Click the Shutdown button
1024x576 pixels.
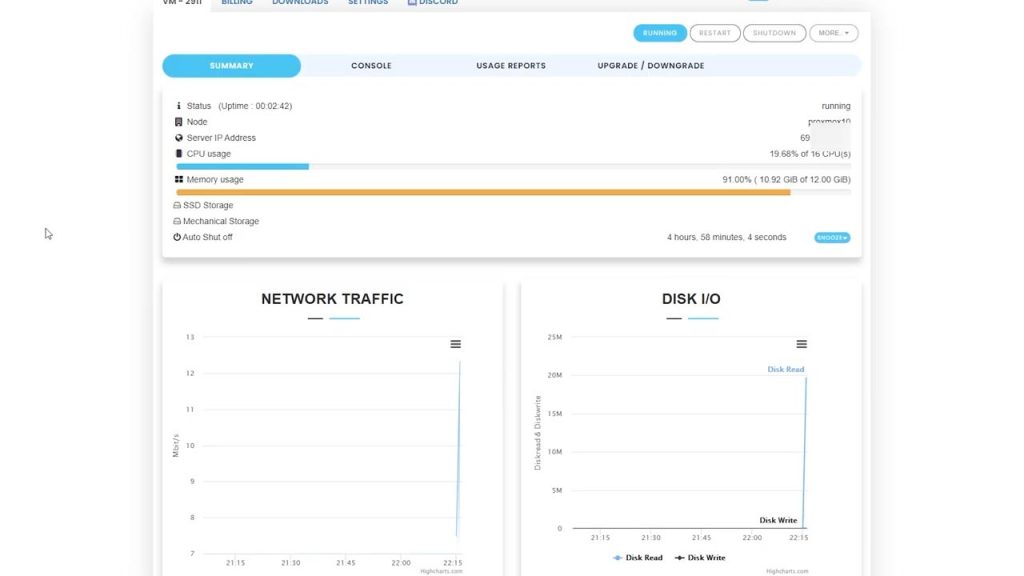[x=775, y=33]
